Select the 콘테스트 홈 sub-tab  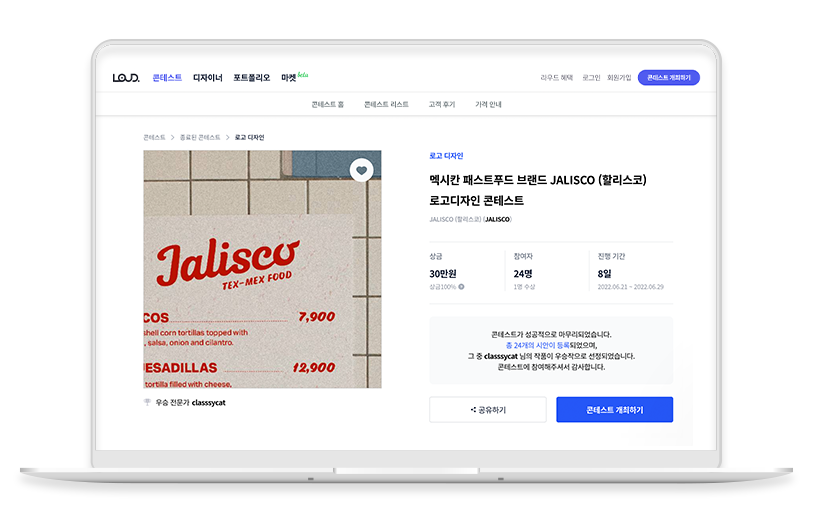328,104
